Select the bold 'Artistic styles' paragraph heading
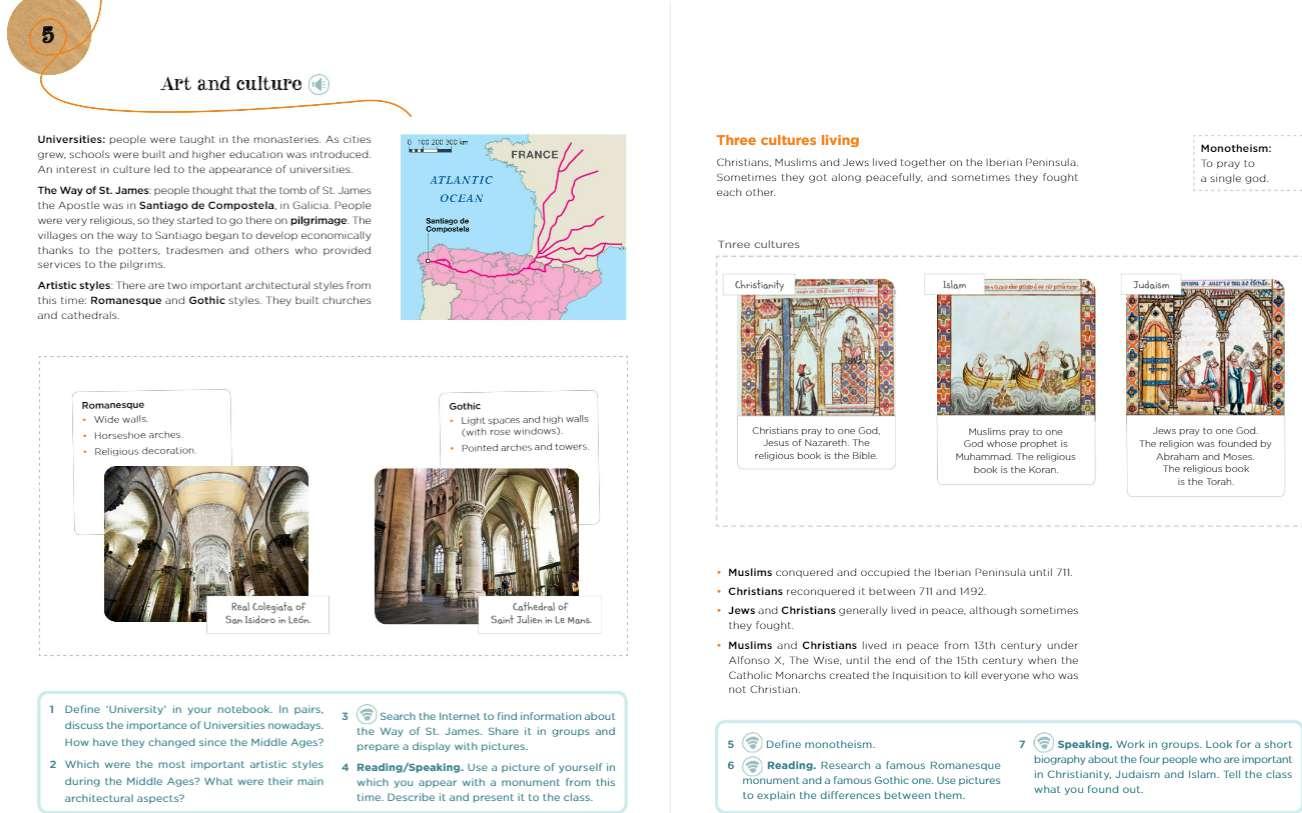The height and width of the screenshot is (813, 1302). pyautogui.click(x=74, y=286)
